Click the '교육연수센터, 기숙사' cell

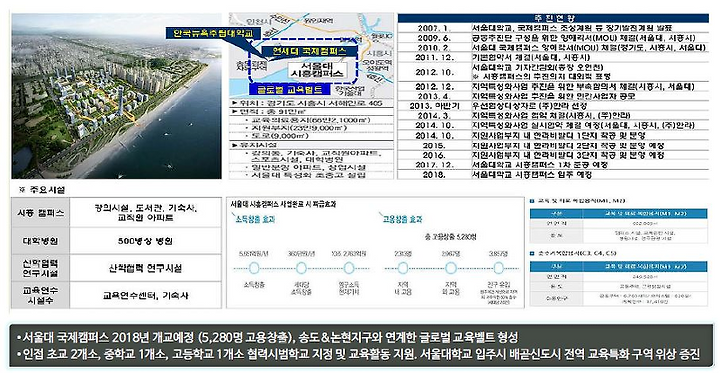tap(145, 295)
